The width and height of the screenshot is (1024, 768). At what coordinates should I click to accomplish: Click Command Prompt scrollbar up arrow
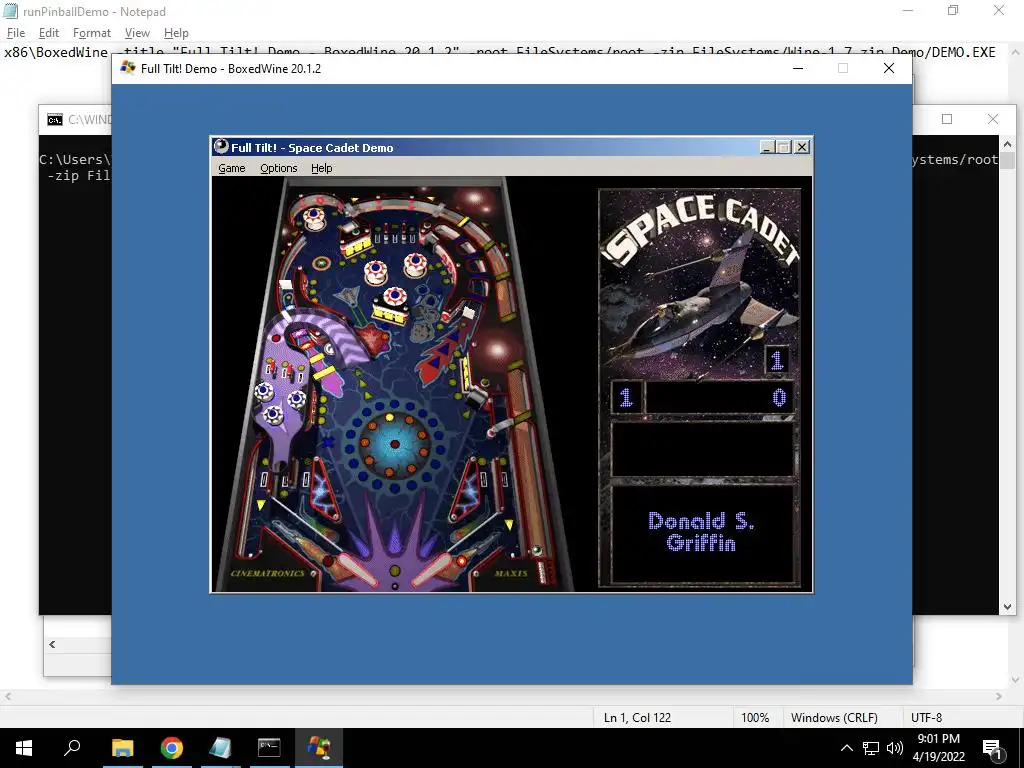pos(1007,144)
